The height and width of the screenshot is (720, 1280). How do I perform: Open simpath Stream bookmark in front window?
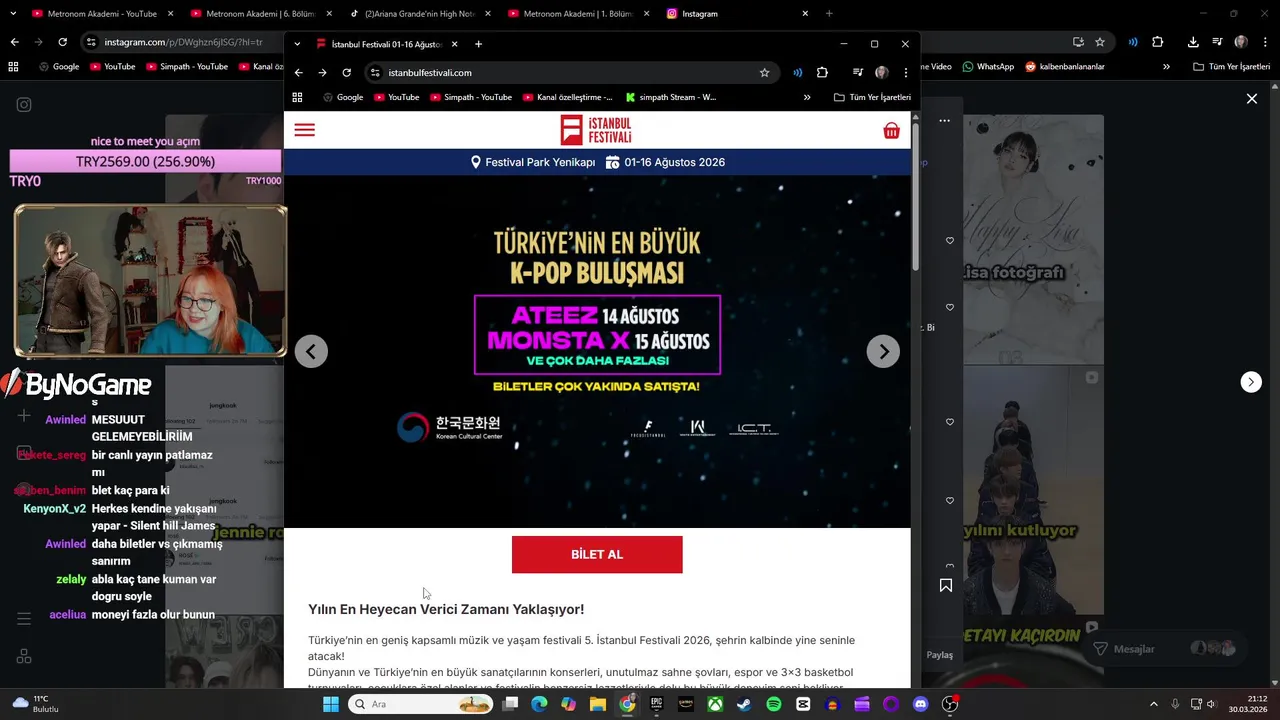(671, 97)
